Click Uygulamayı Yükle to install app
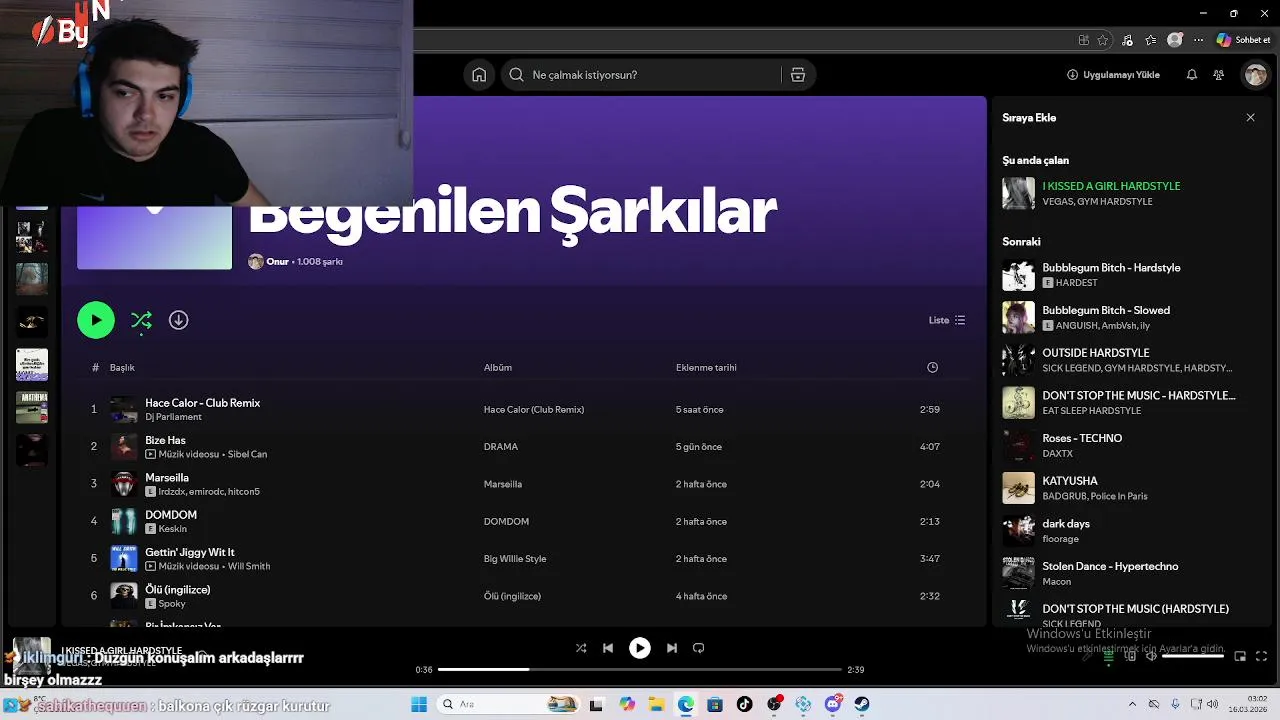Image resolution: width=1280 pixels, height=720 pixels. pyautogui.click(x=1113, y=75)
